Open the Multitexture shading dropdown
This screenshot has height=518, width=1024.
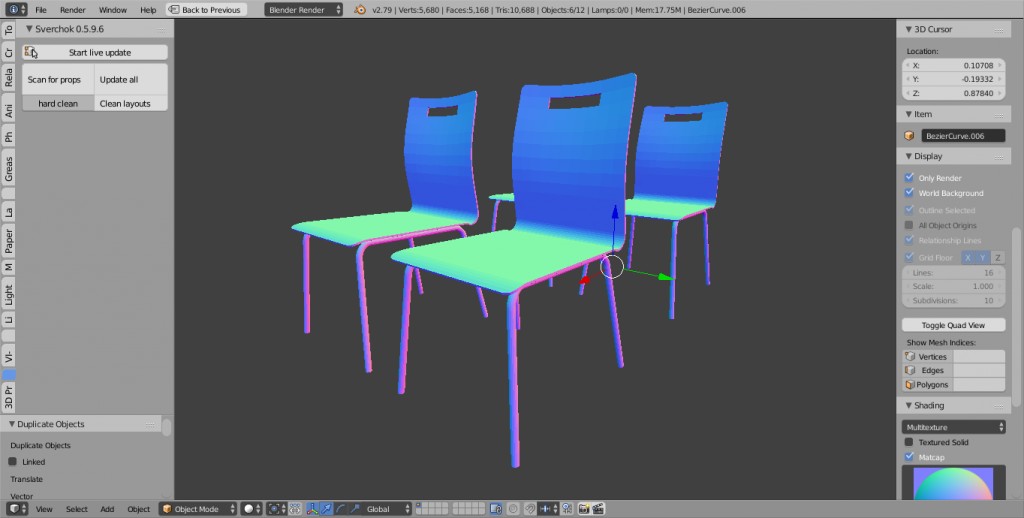pos(953,427)
